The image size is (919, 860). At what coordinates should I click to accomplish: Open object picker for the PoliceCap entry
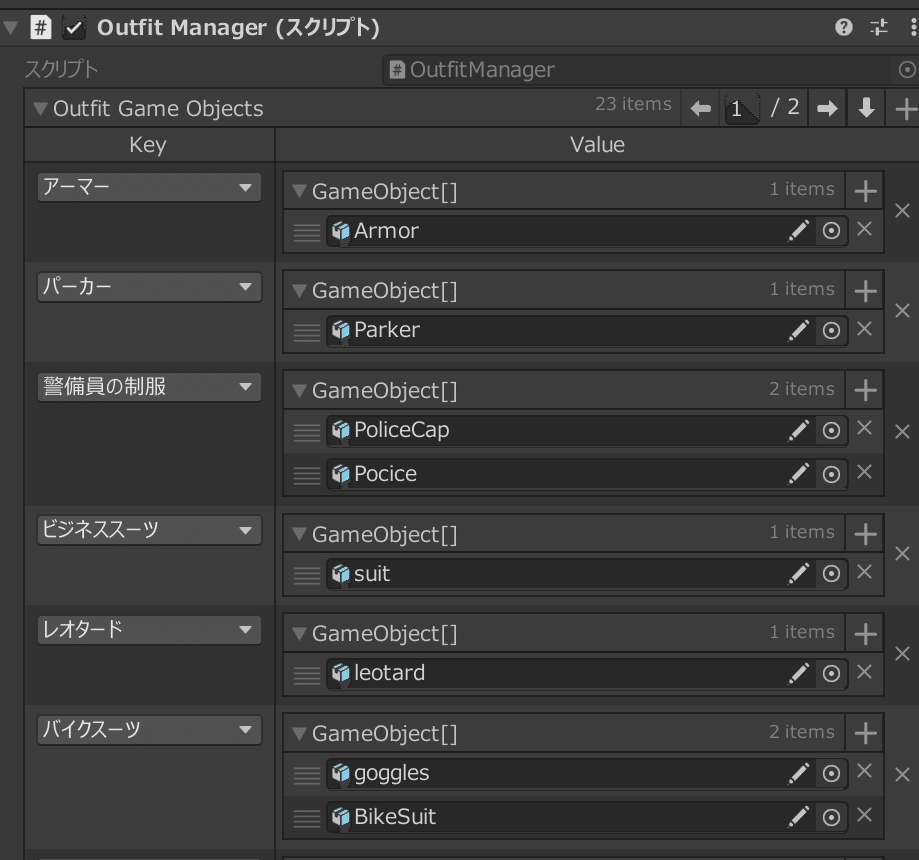click(831, 431)
